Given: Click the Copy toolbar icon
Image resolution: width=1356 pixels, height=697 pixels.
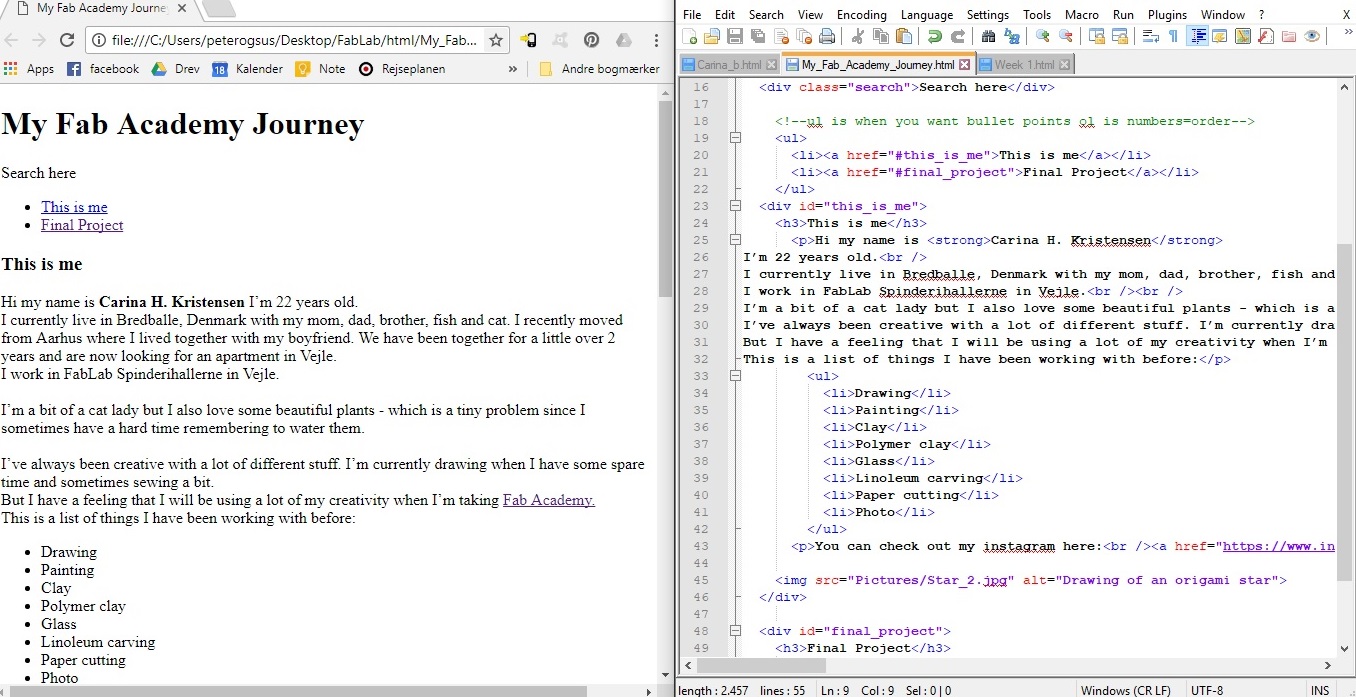Looking at the screenshot, I should click(x=880, y=37).
